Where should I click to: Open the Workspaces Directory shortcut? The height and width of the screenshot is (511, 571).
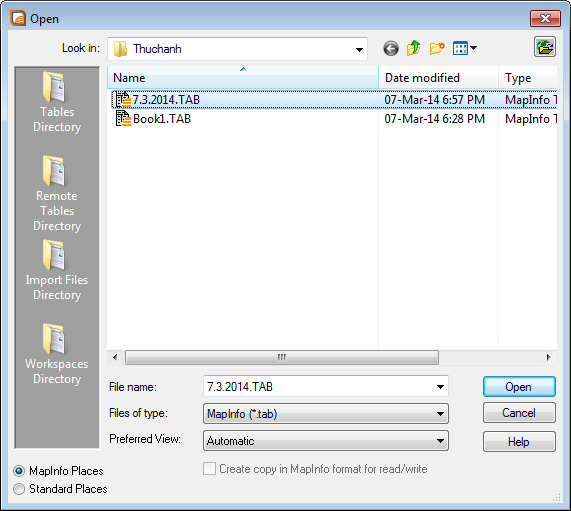click(57, 354)
